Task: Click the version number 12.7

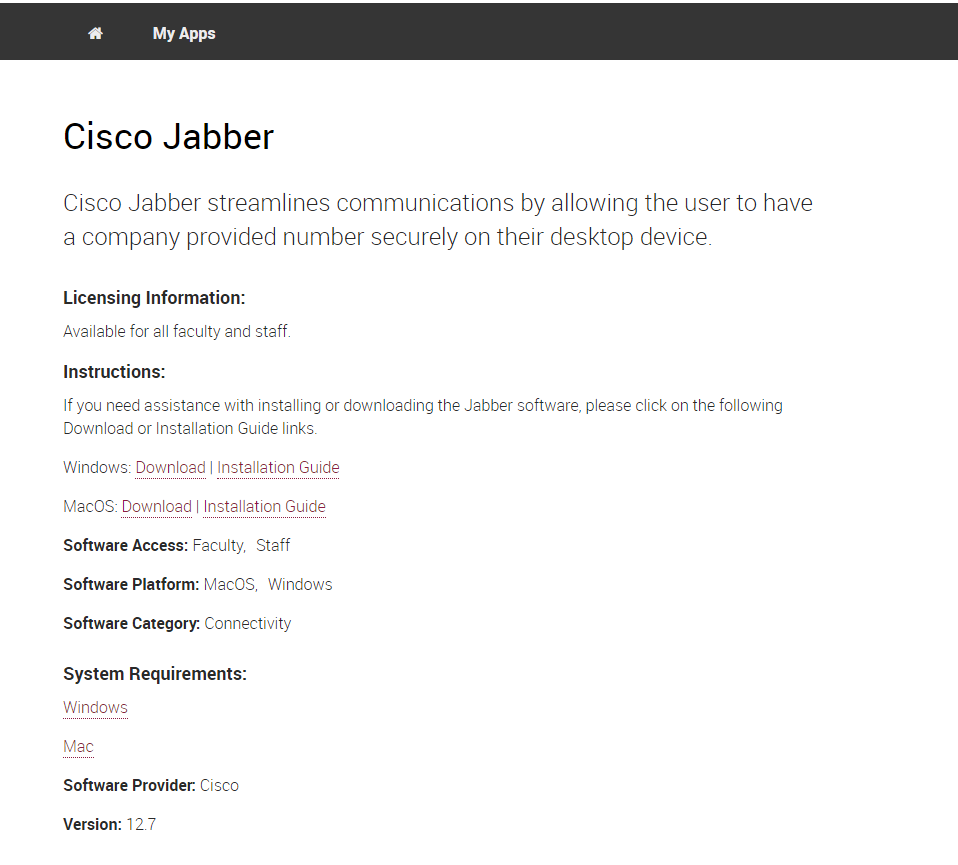Action: 141,825
